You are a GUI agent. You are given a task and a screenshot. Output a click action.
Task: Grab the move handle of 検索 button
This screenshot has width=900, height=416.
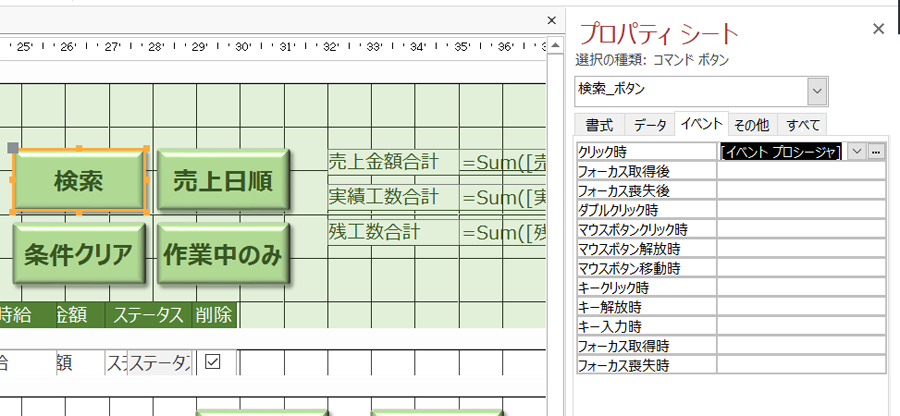click(x=13, y=148)
